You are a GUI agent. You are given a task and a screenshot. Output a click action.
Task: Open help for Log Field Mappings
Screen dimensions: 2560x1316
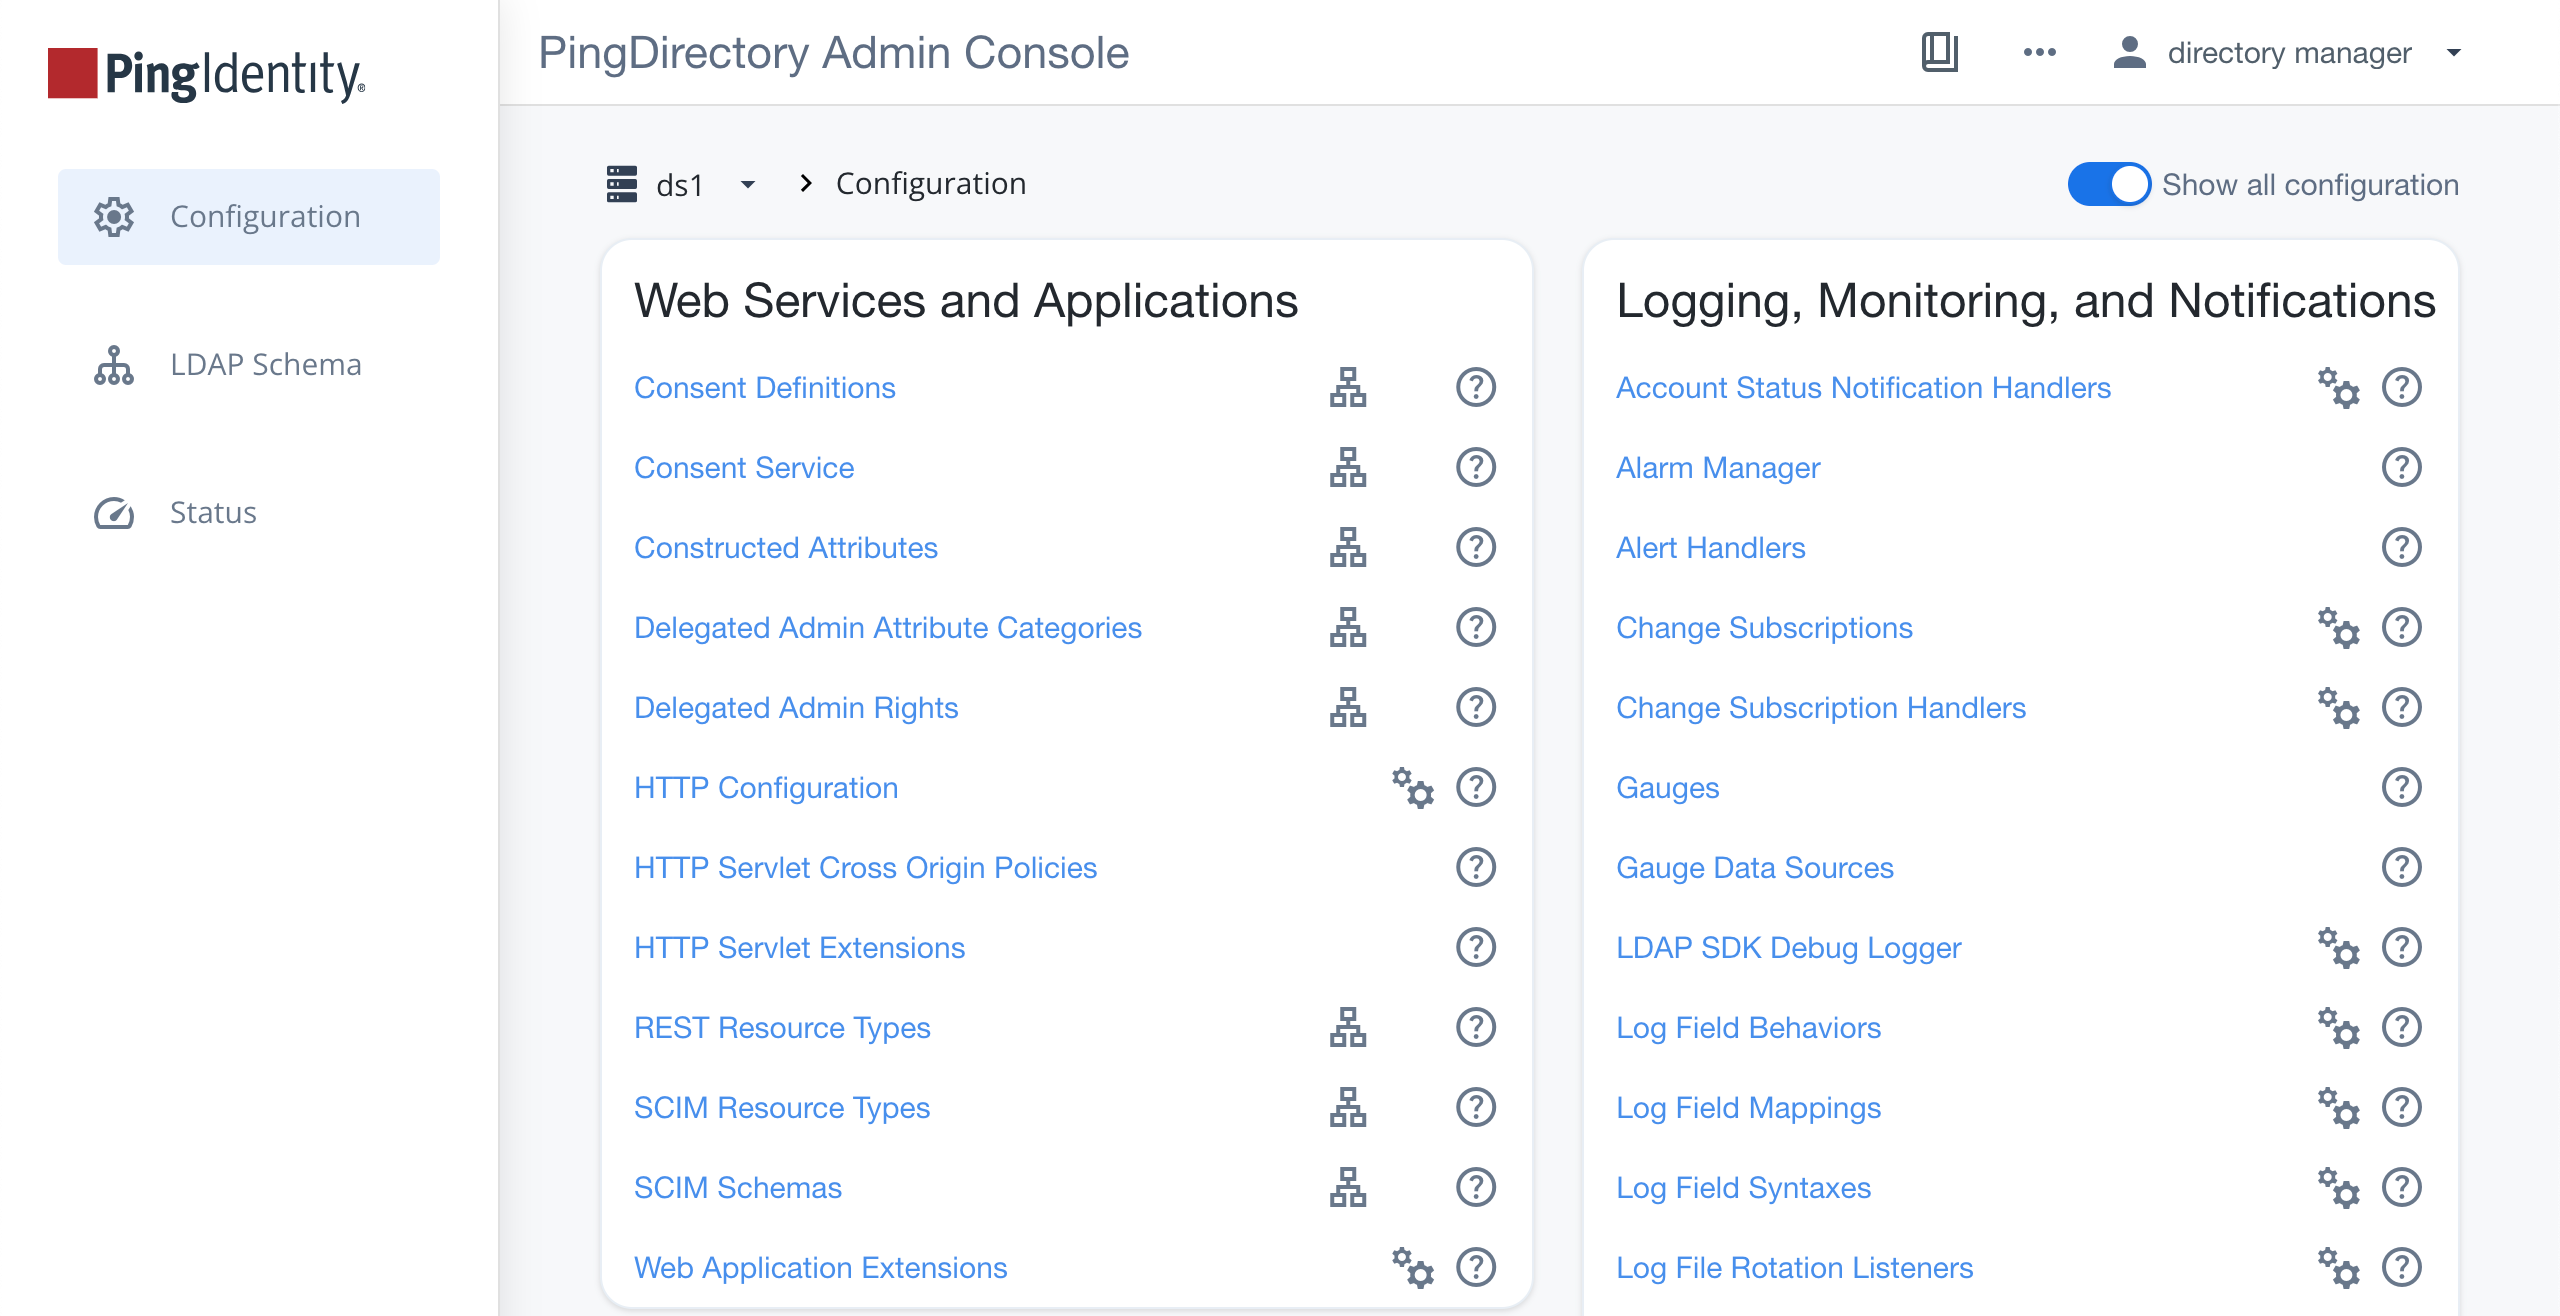click(x=2402, y=1107)
